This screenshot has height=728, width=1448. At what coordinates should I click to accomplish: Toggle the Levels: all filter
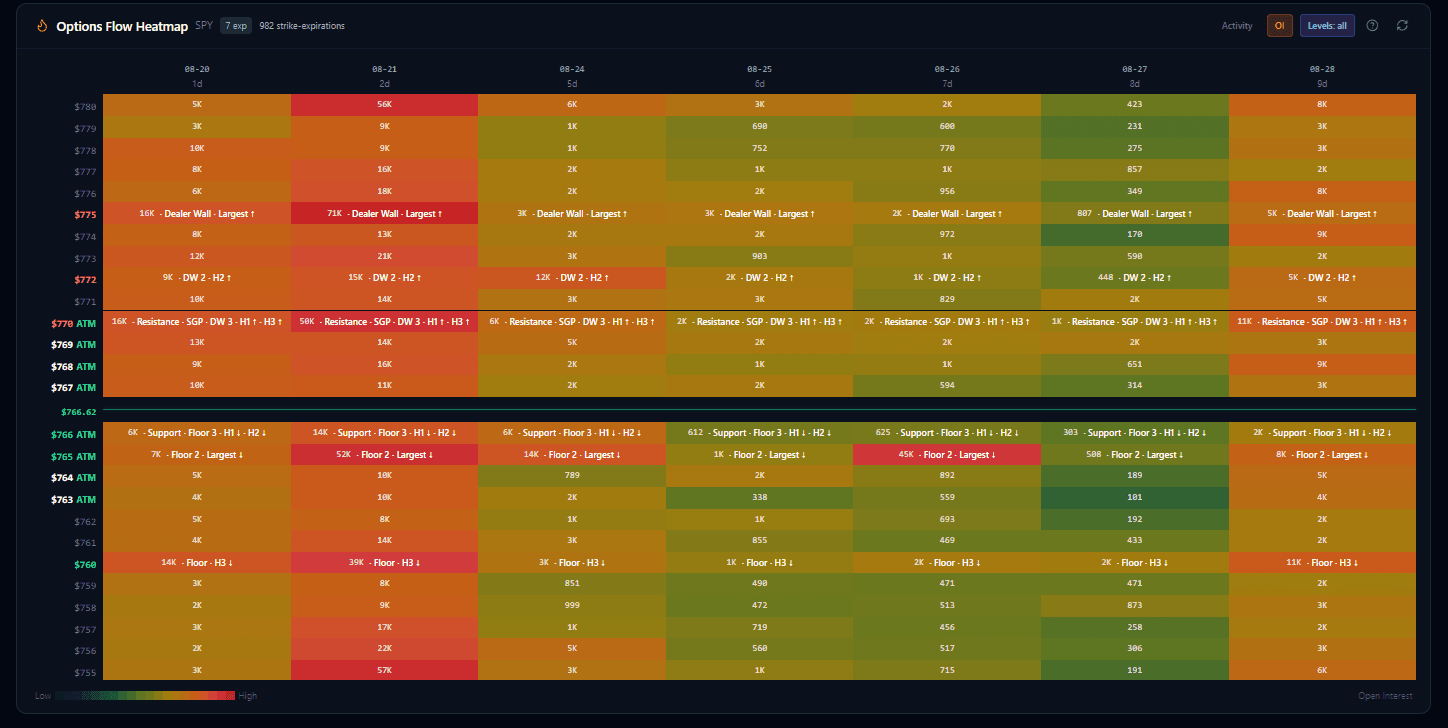tap(1327, 26)
